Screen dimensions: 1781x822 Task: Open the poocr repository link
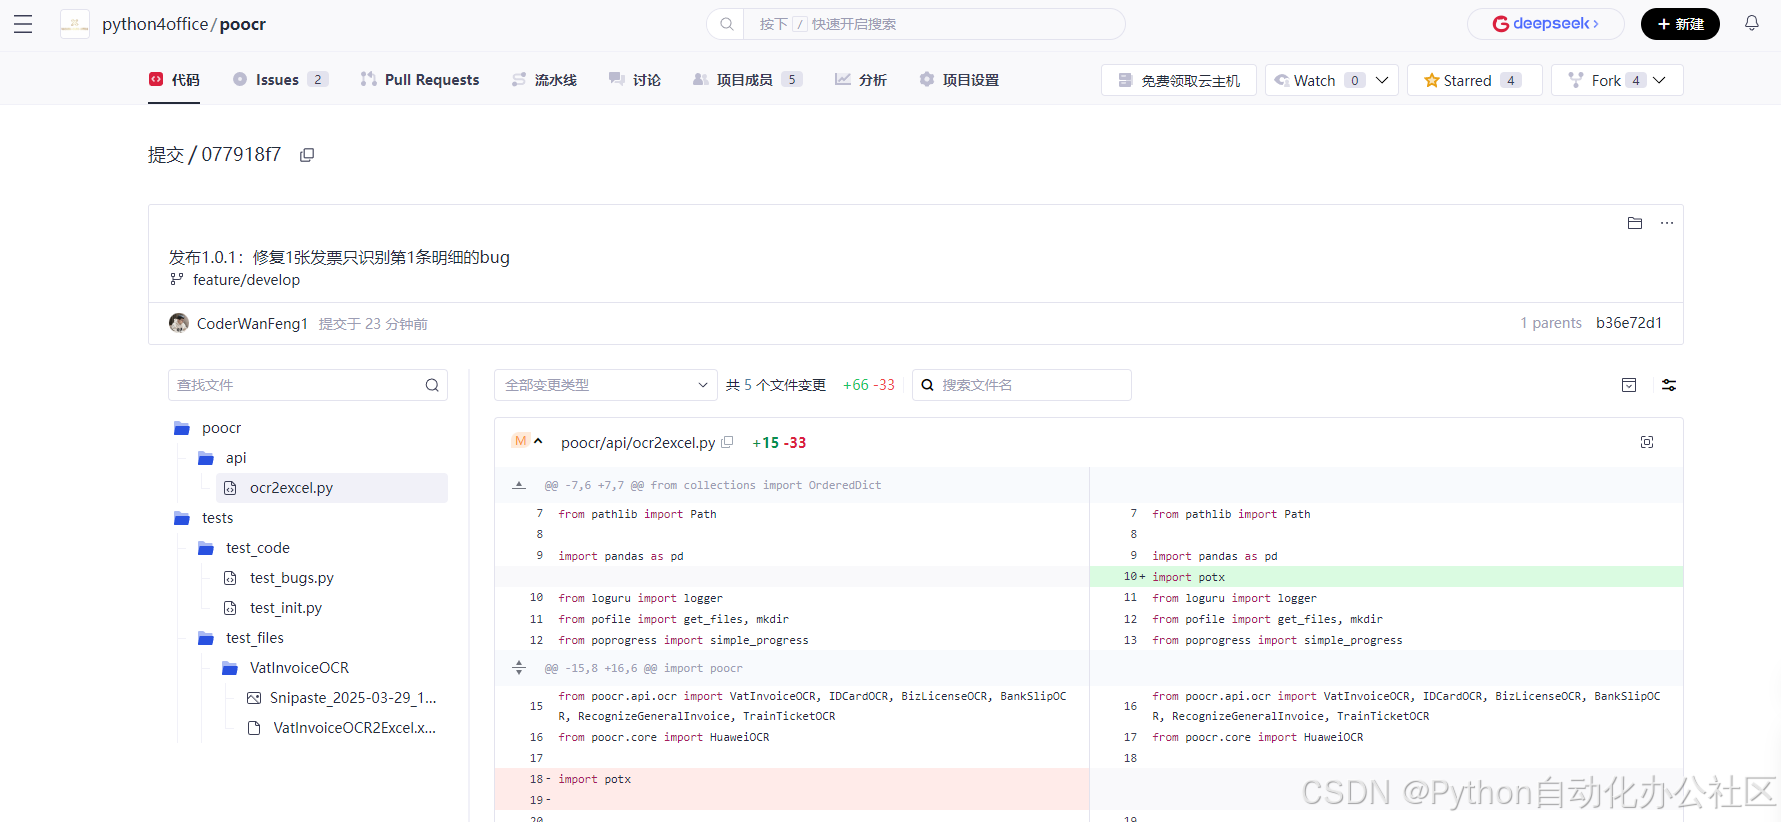pos(243,24)
